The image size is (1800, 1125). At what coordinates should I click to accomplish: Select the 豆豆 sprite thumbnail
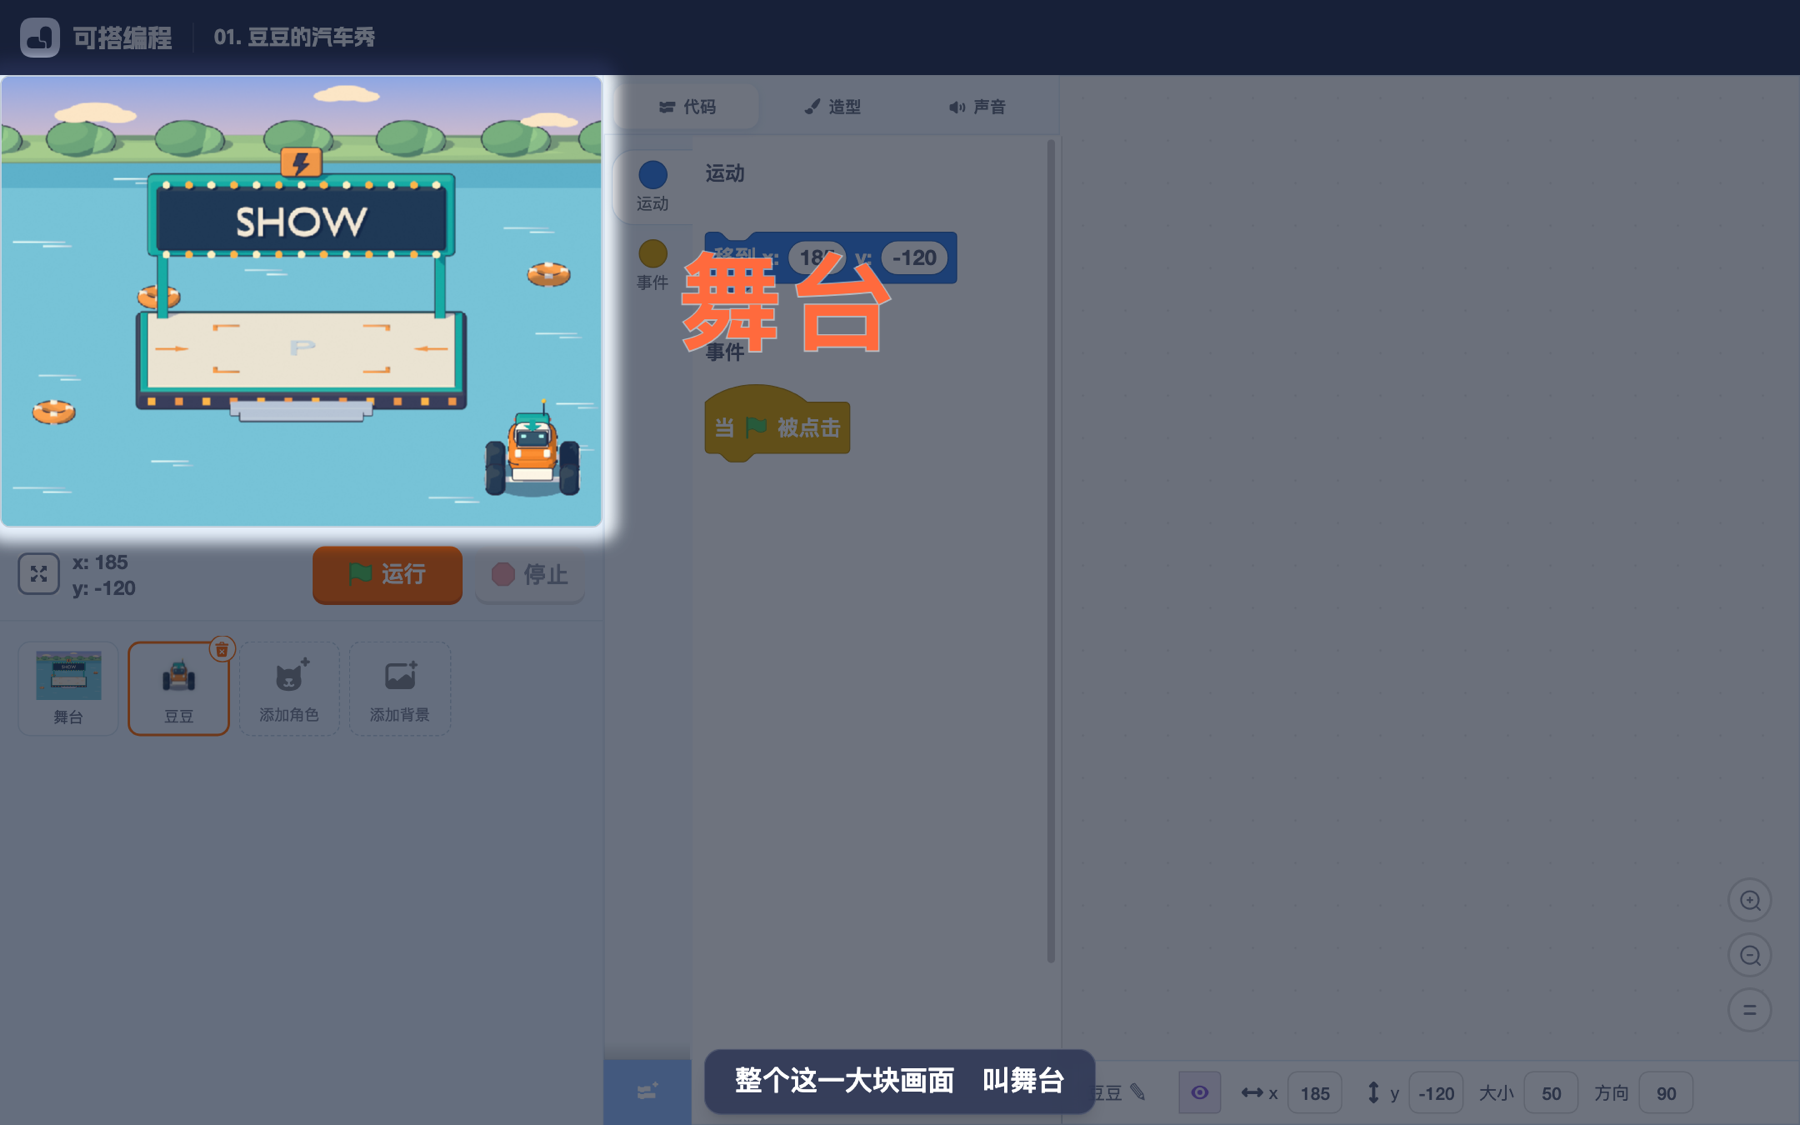[179, 688]
